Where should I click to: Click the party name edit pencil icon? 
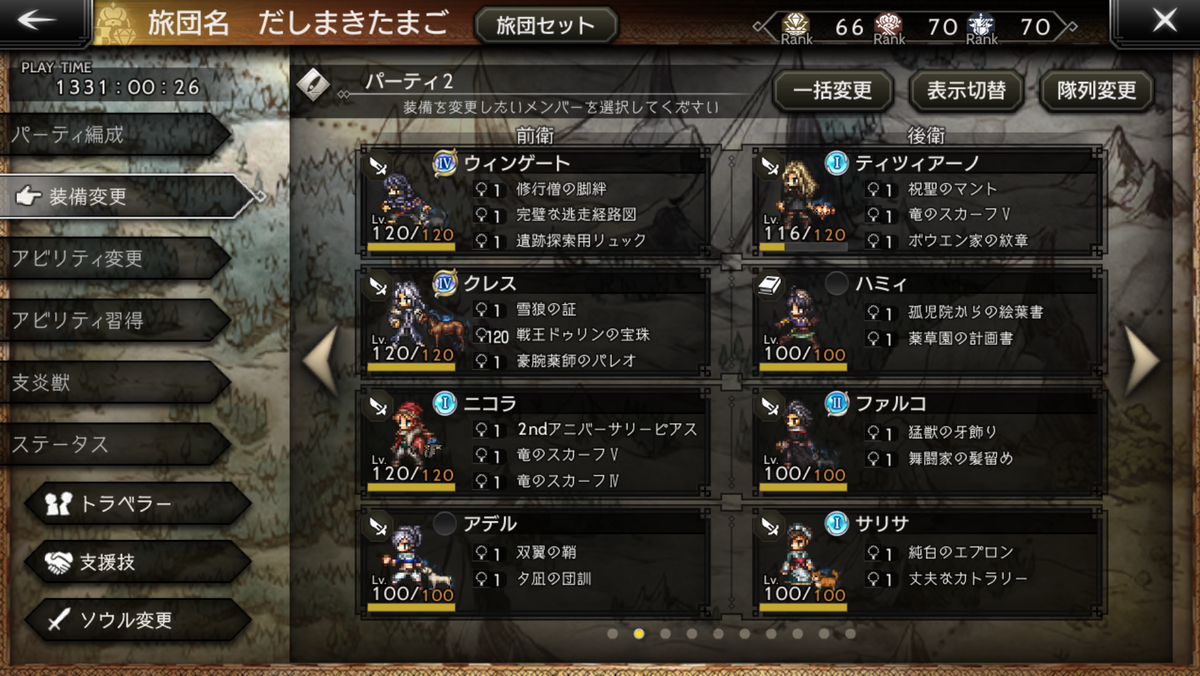314,83
